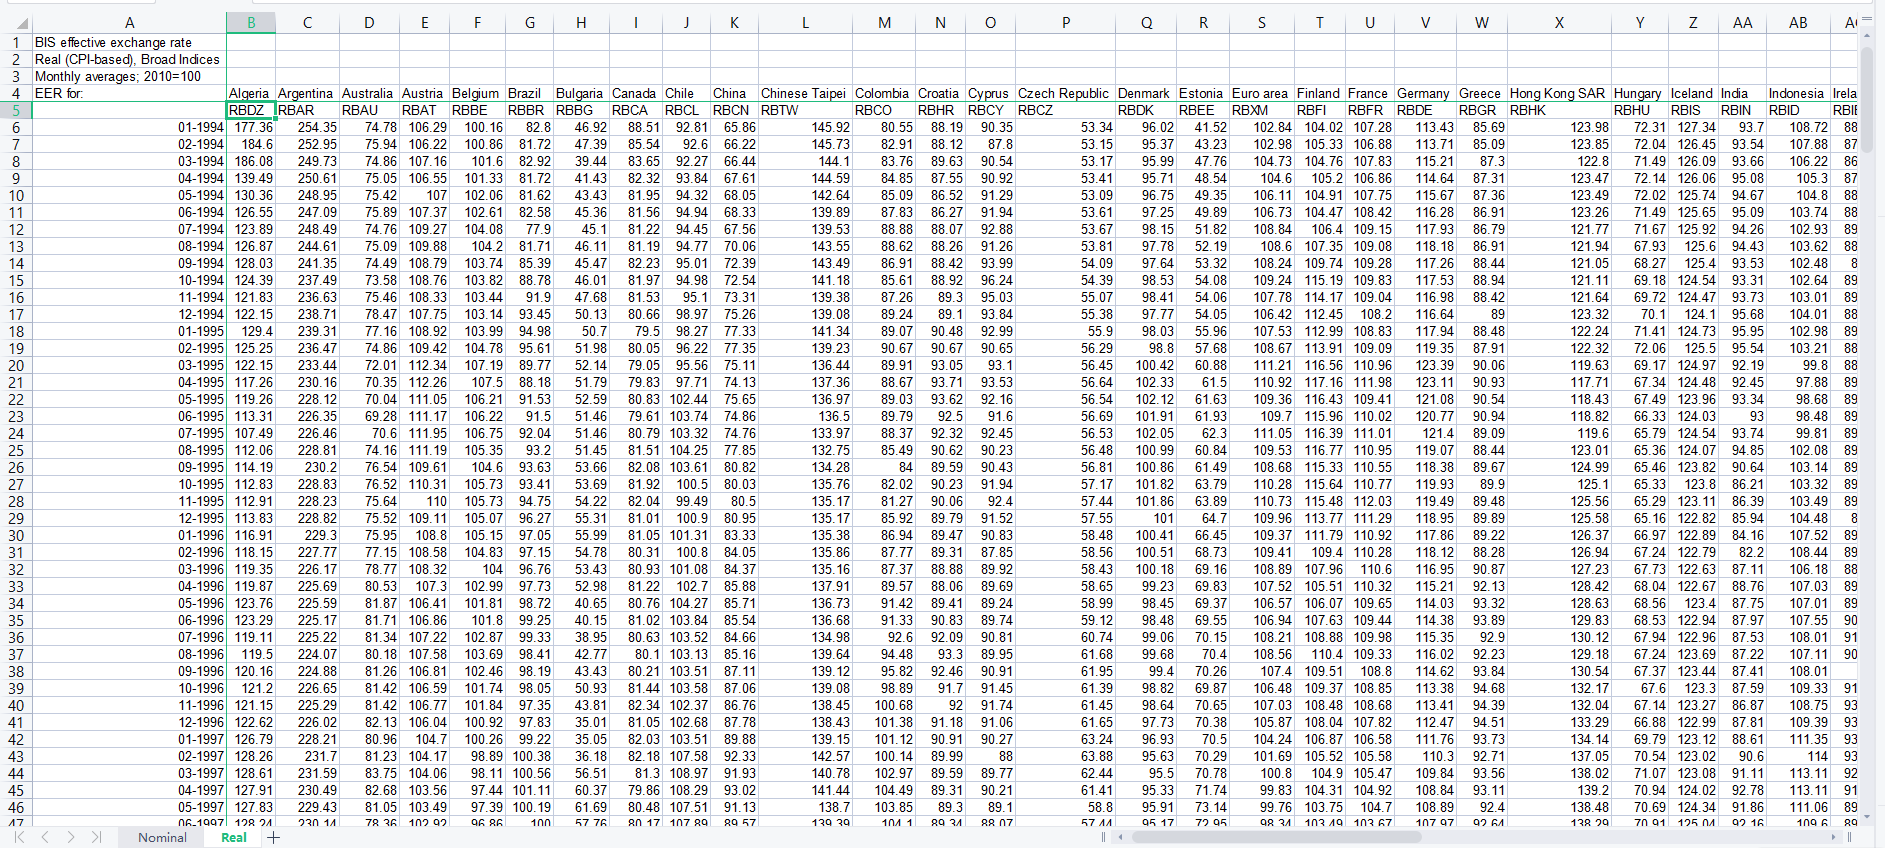1885x848 pixels.
Task: Click the RBHK code cell
Action: 1559,110
